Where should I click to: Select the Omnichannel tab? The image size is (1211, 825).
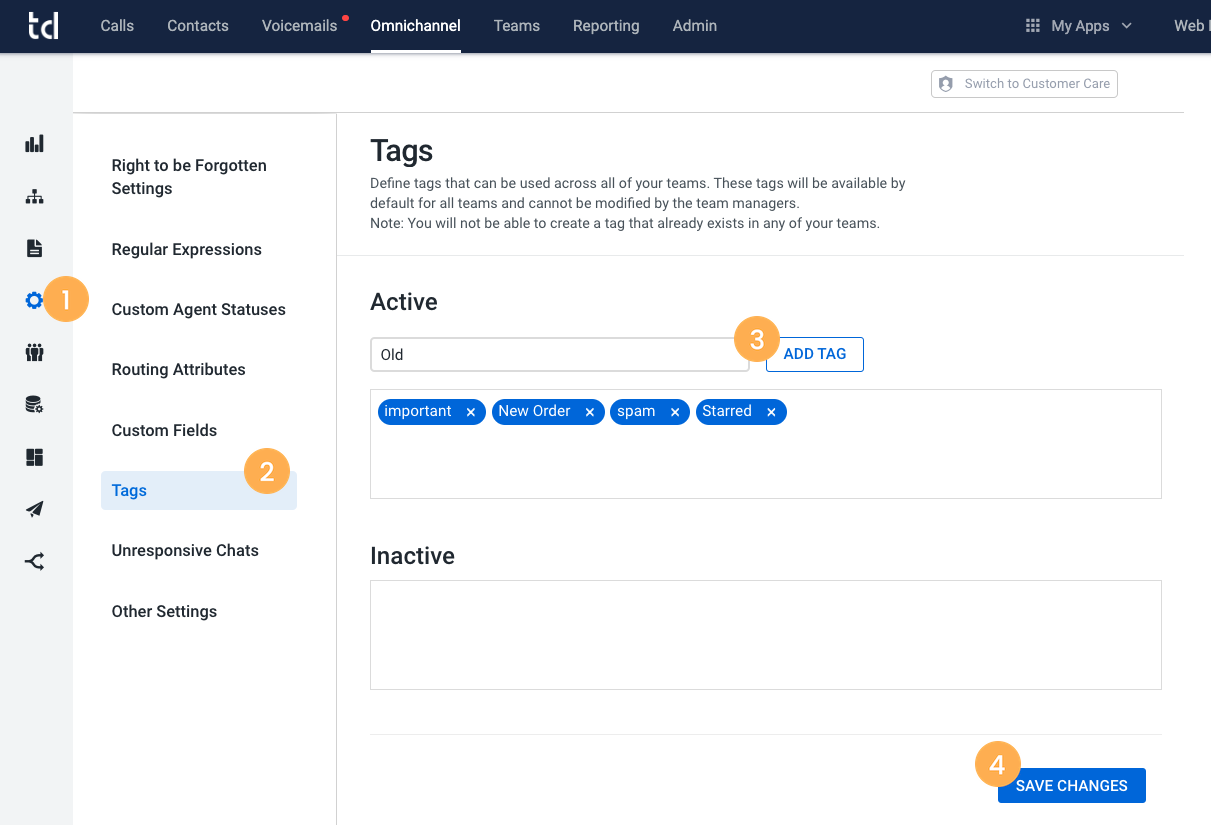tap(415, 26)
